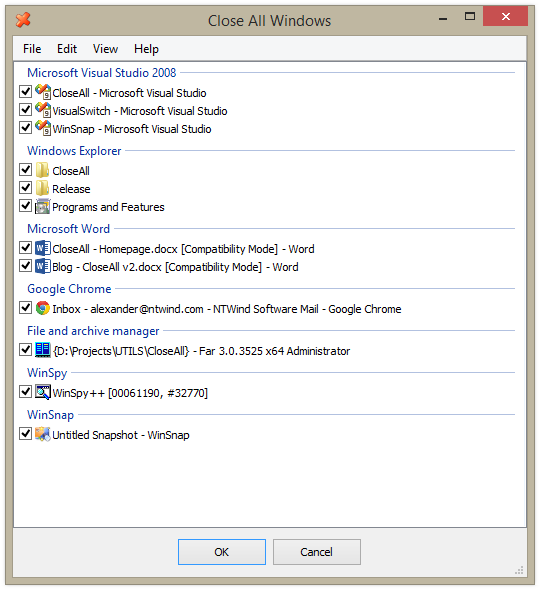Click the Visual Studio icon beside CloseAll entry
Image resolution: width=540 pixels, height=590 pixels.
pos(43,91)
